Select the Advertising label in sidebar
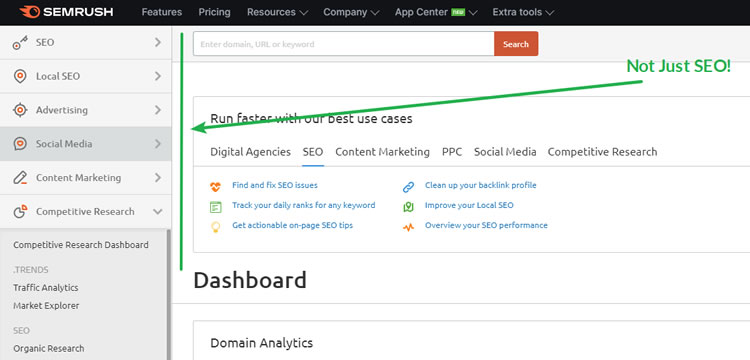 coord(62,110)
